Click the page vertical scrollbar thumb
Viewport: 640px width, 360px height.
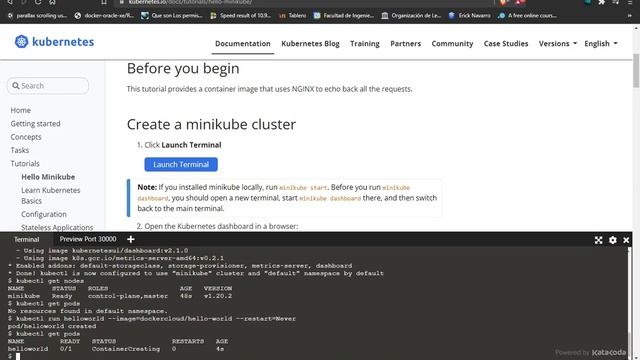[636, 70]
